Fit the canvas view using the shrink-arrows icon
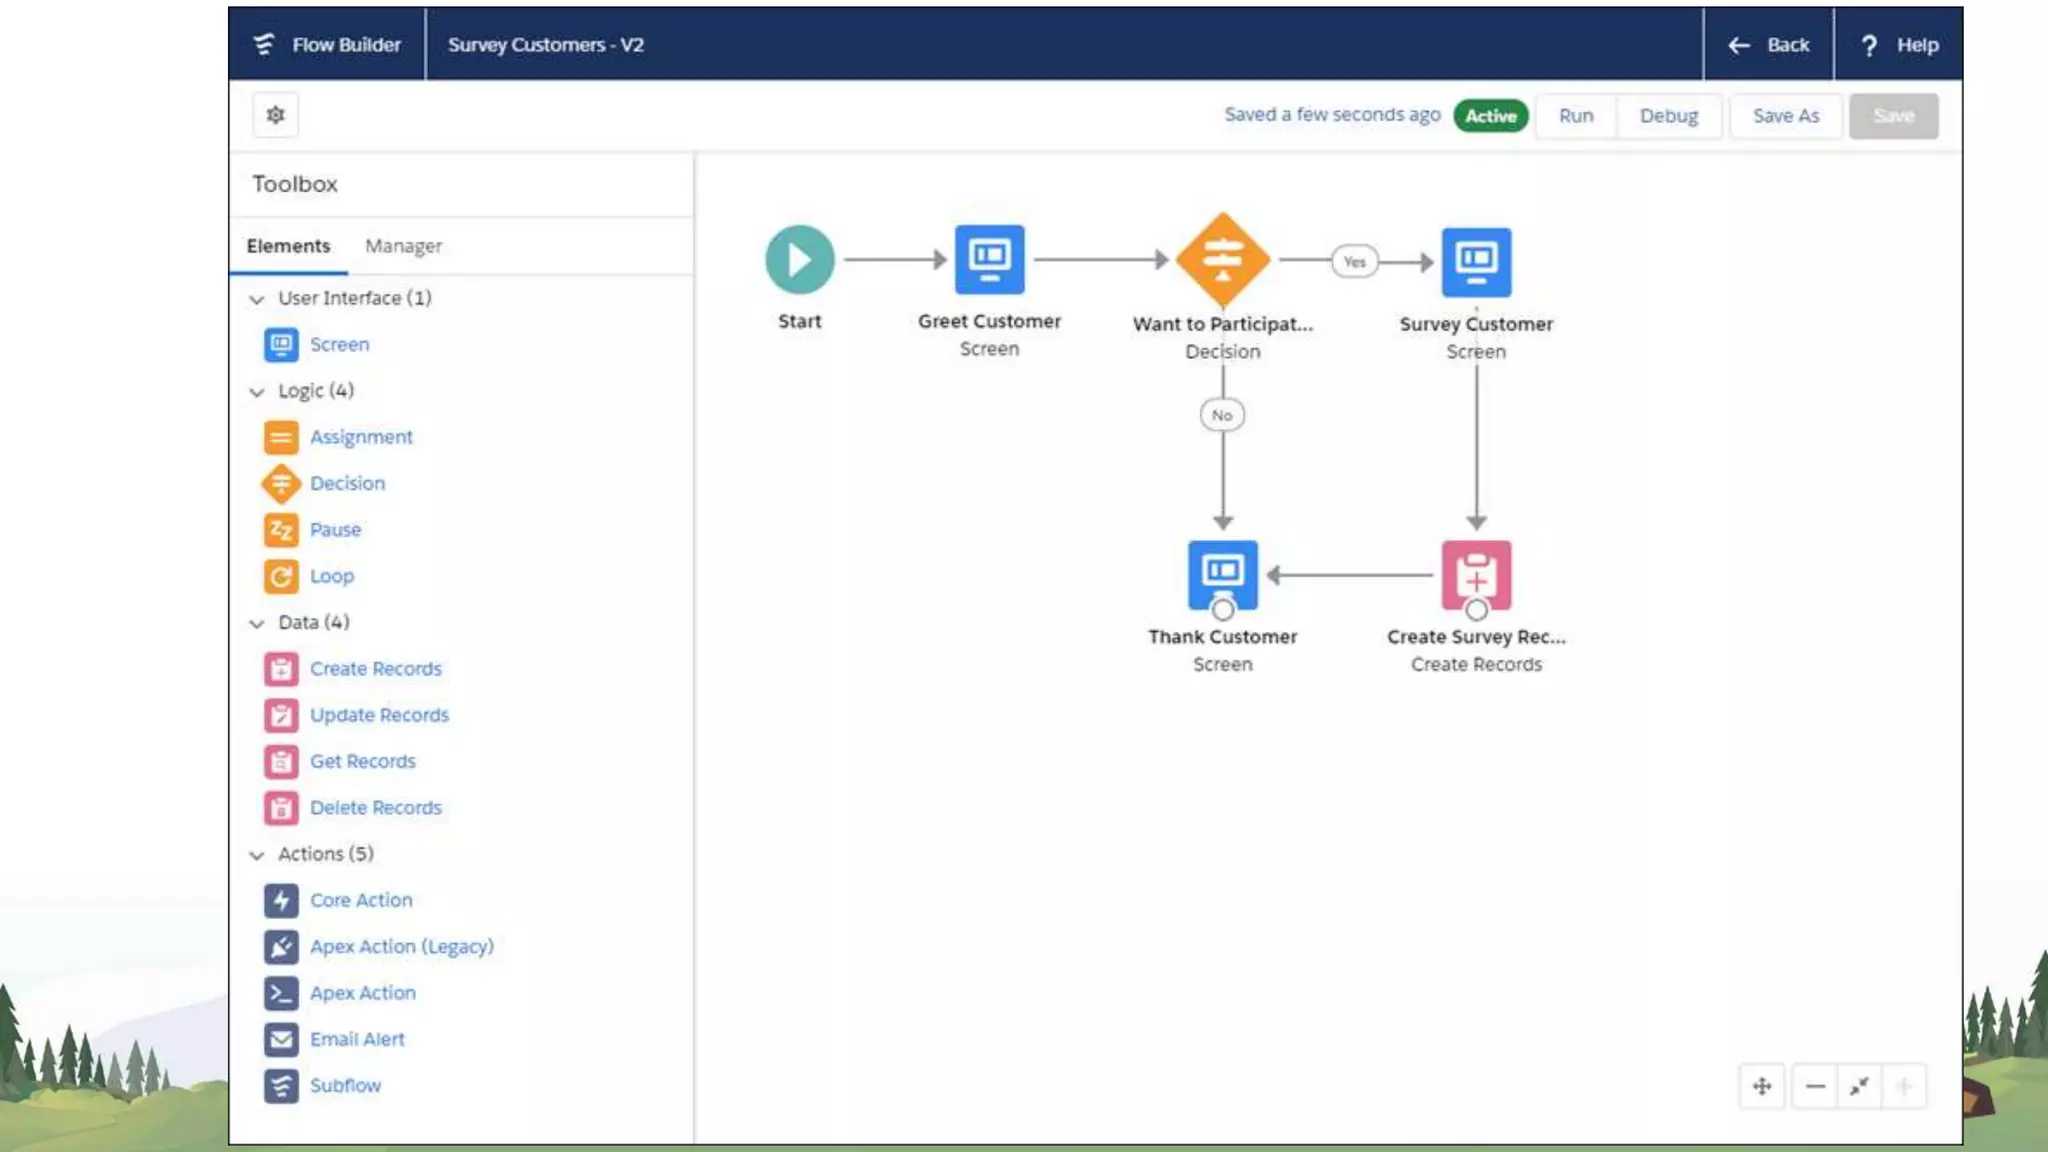Screen dimensions: 2048x1152 1859,1086
